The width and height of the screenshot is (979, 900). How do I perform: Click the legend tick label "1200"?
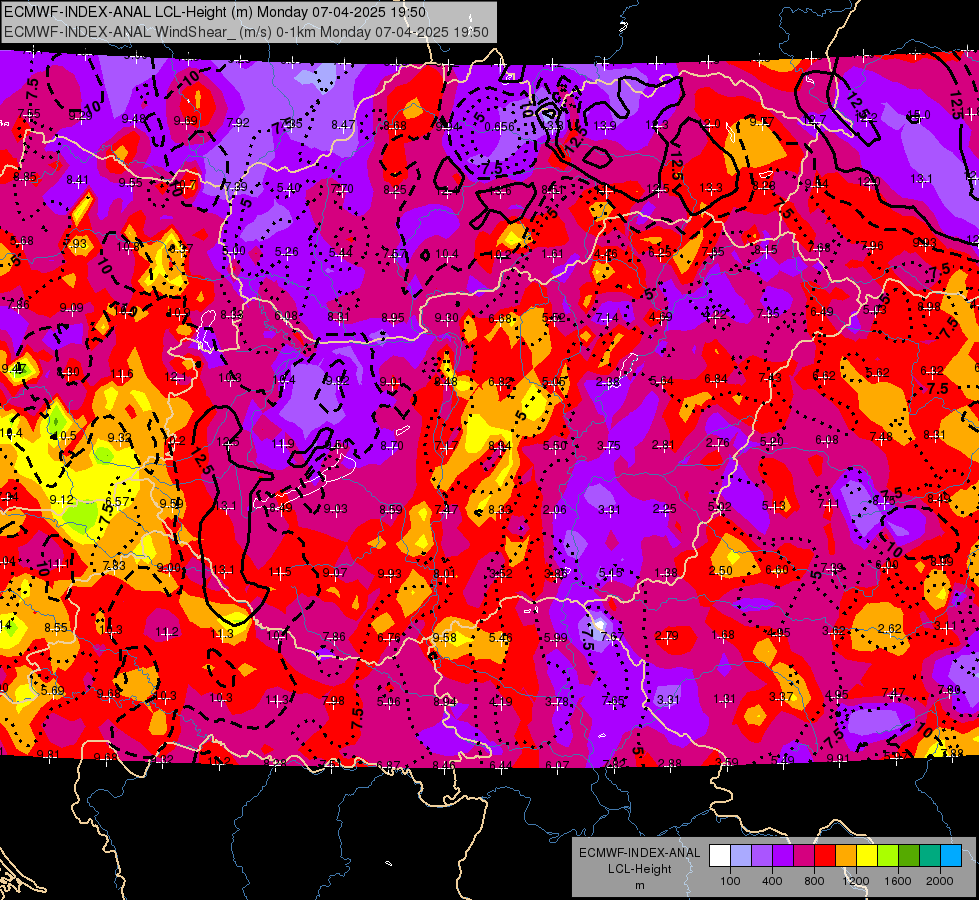pos(856,881)
